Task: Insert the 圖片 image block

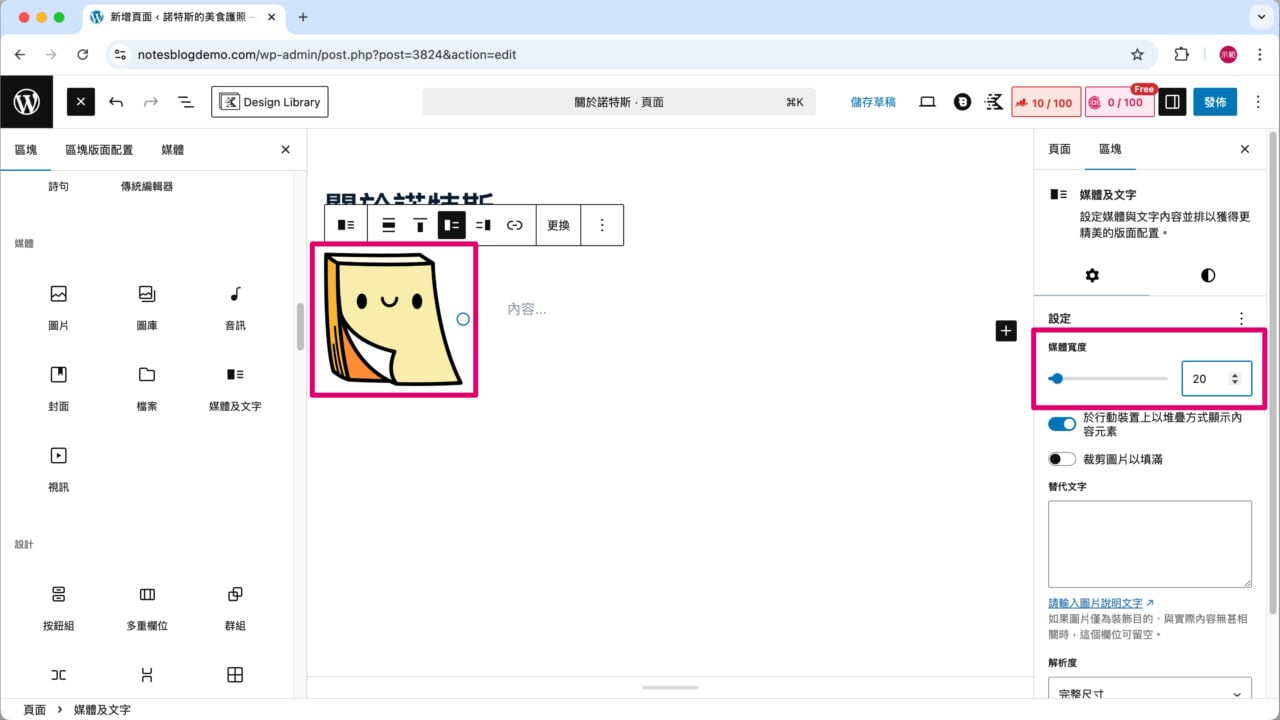Action: [x=59, y=306]
